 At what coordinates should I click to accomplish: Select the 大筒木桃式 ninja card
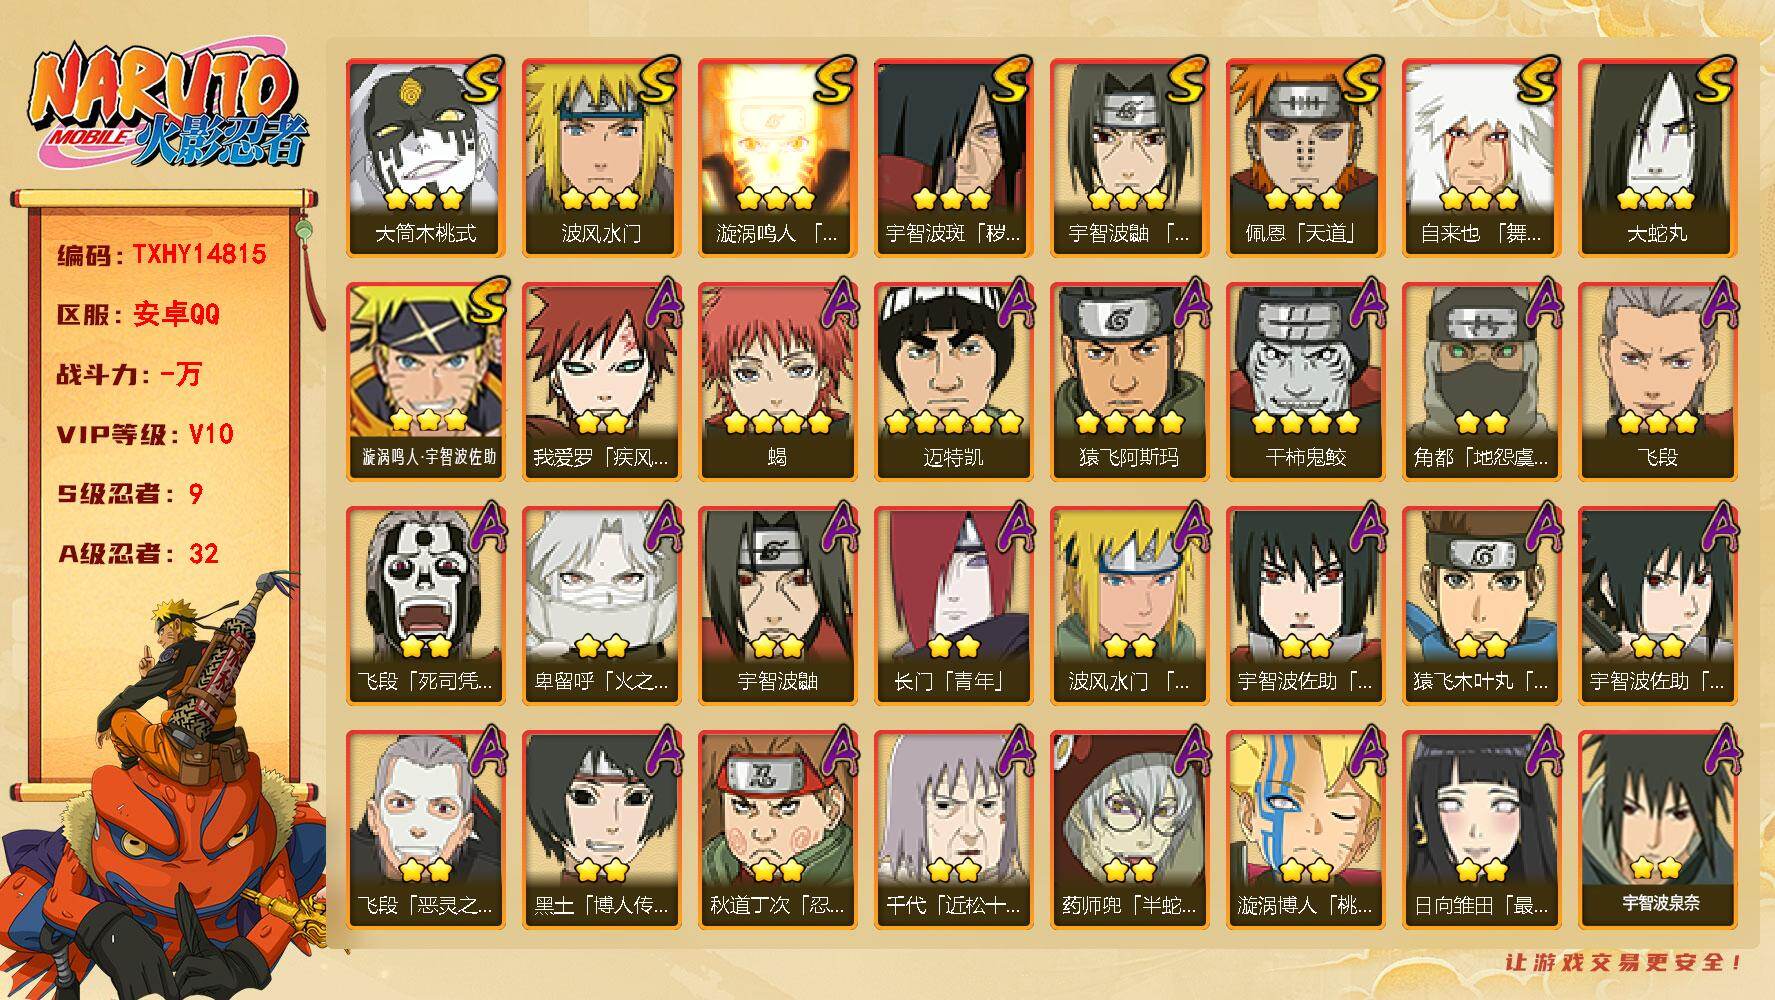(425, 158)
